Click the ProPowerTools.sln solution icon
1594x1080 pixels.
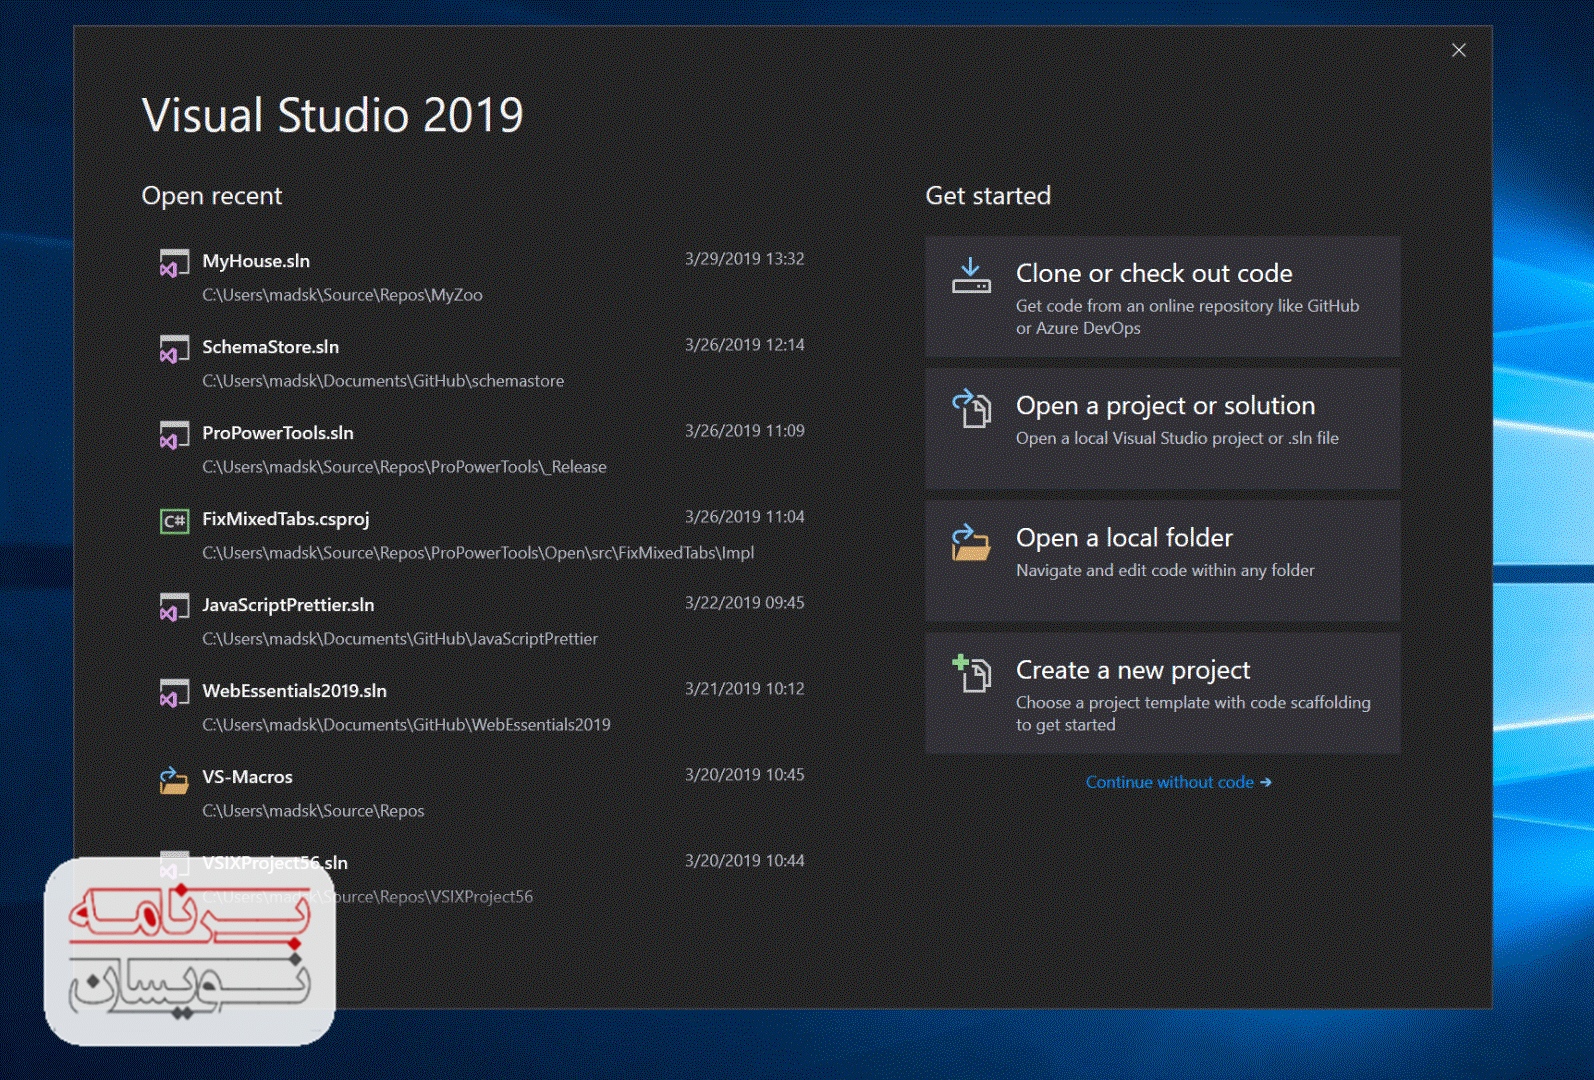click(x=174, y=435)
